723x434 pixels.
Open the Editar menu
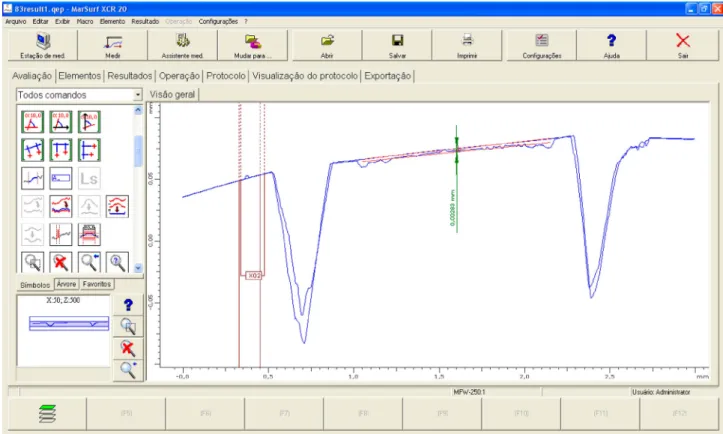[41, 21]
